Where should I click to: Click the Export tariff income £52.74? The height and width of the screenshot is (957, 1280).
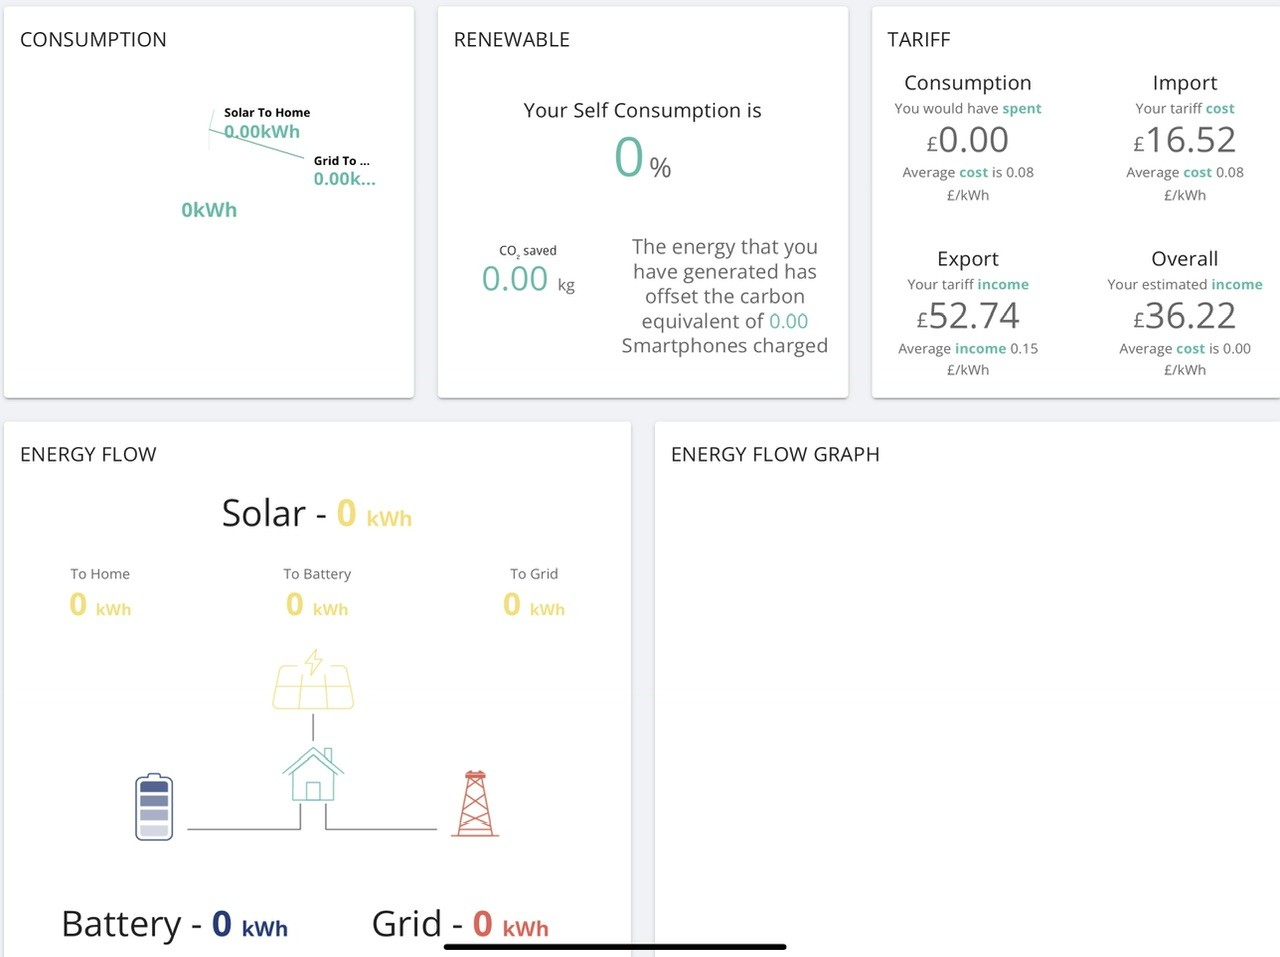(968, 316)
